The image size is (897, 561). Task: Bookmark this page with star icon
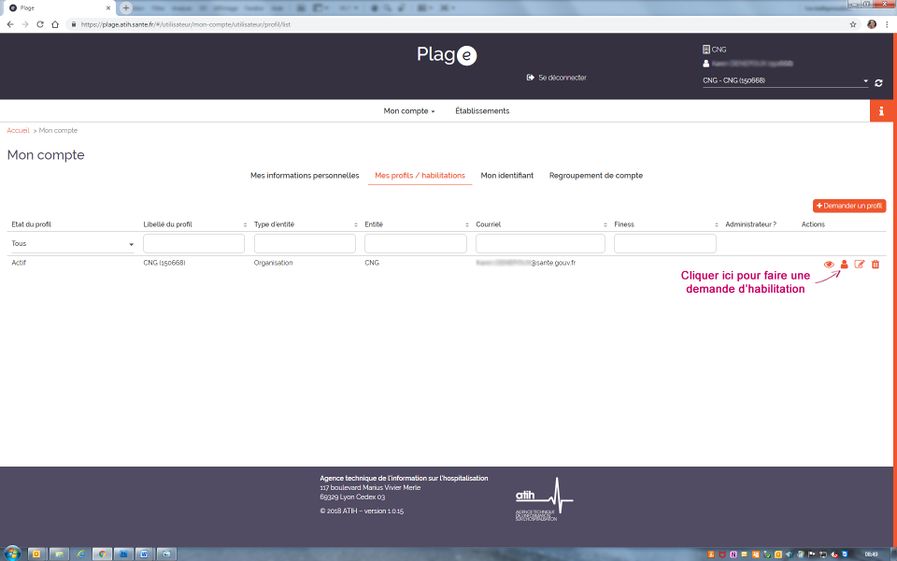853,24
